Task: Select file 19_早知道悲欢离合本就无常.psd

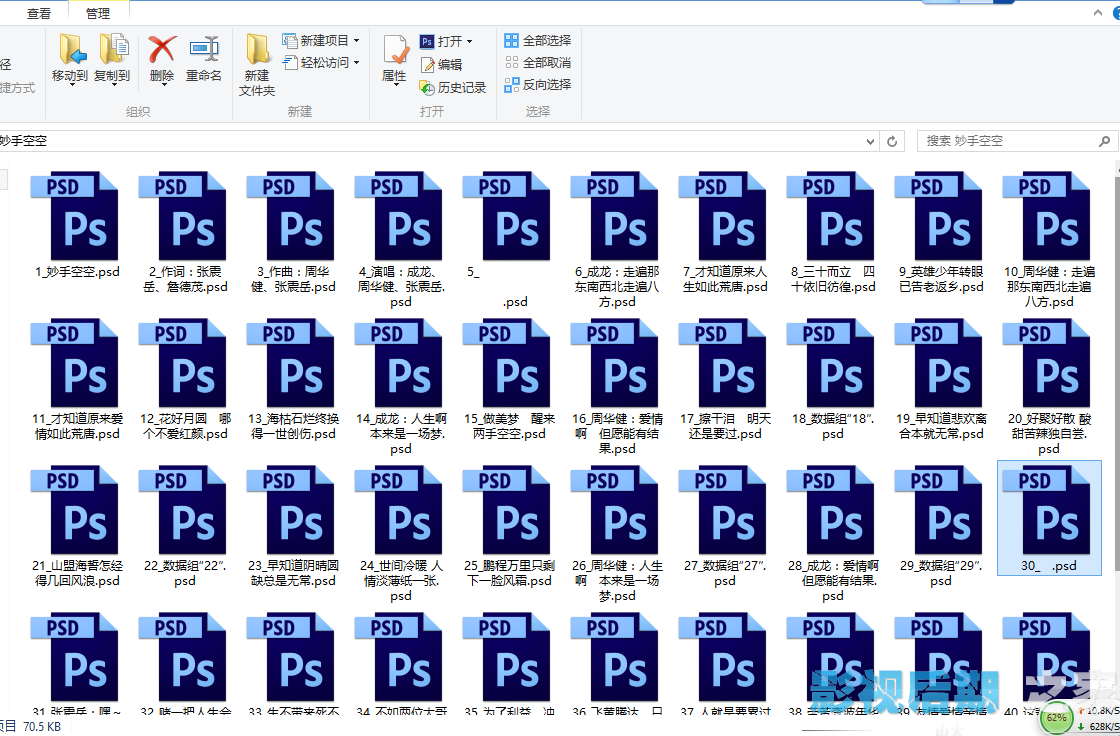Action: [x=940, y=379]
